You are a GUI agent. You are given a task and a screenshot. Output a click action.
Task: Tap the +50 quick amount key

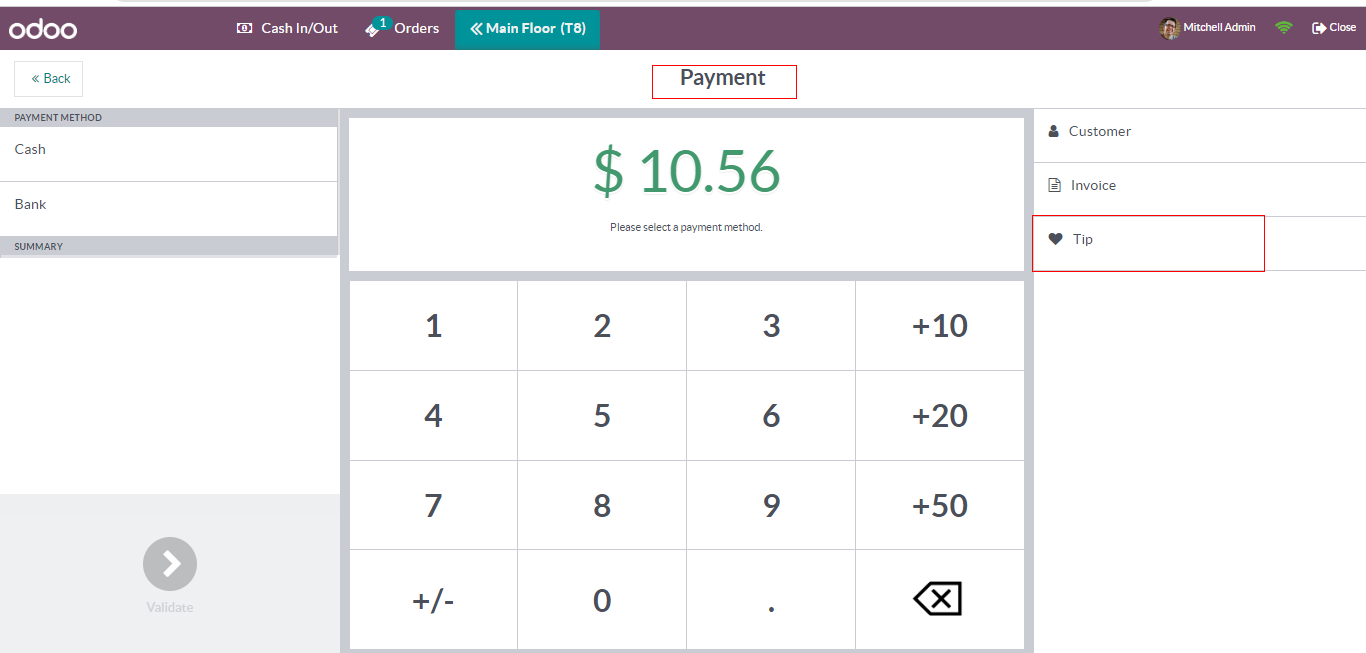point(940,505)
